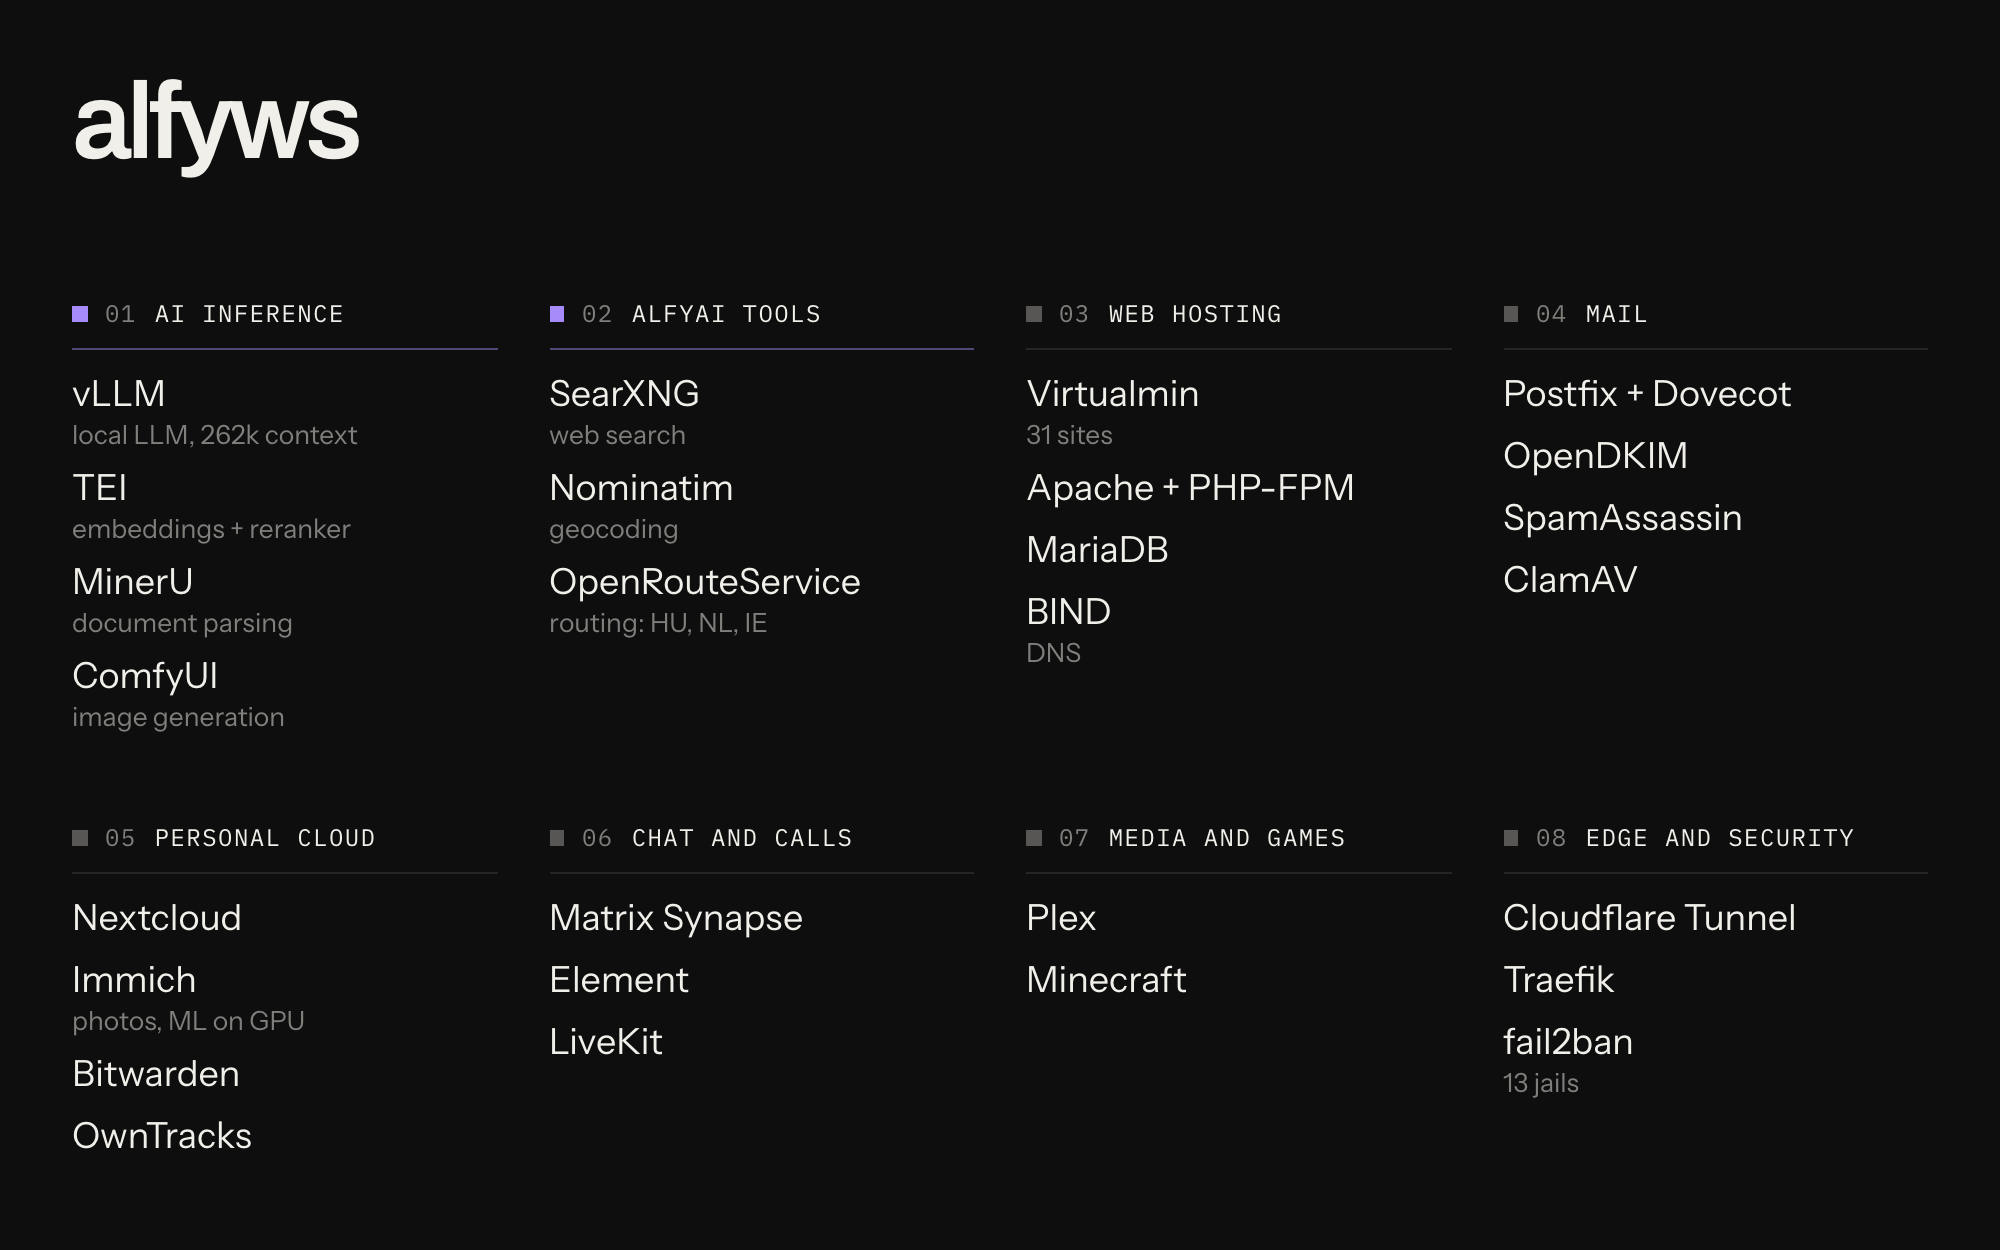The image size is (2000, 1250).
Task: Open the vLLM entry
Action: coord(119,394)
